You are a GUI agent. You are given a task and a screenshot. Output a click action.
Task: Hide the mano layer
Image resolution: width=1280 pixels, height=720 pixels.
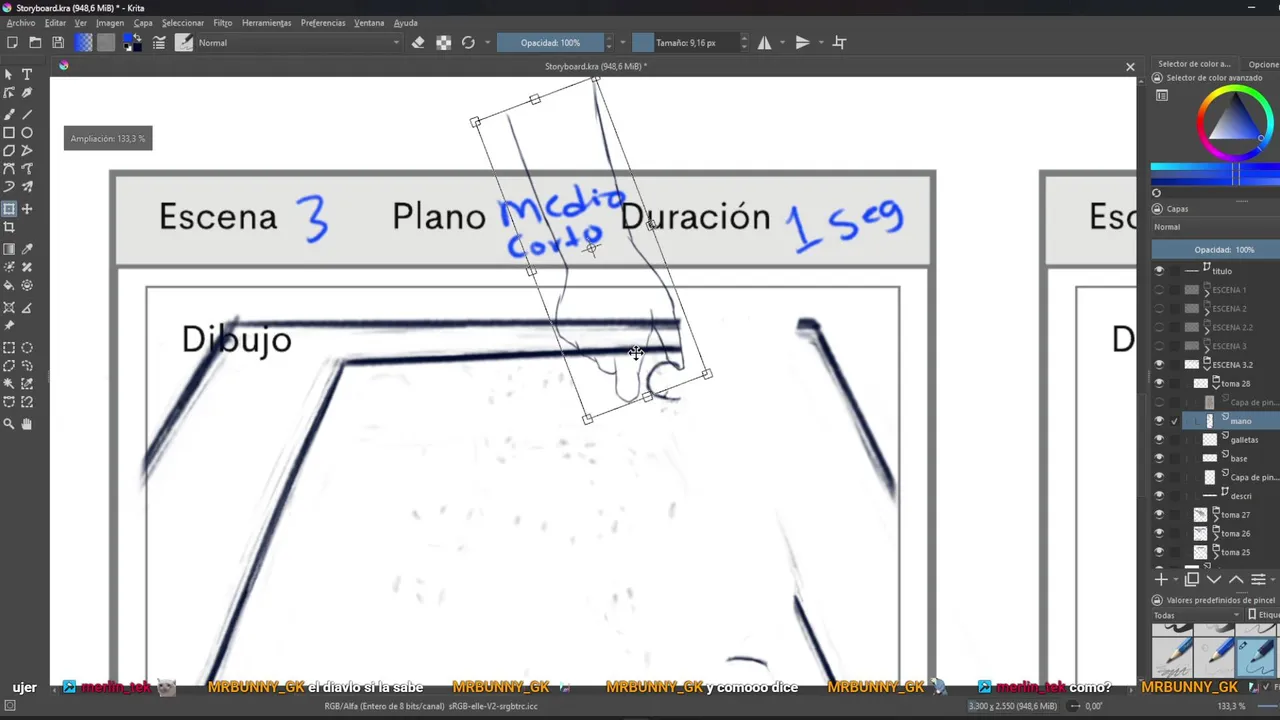click(x=1159, y=421)
